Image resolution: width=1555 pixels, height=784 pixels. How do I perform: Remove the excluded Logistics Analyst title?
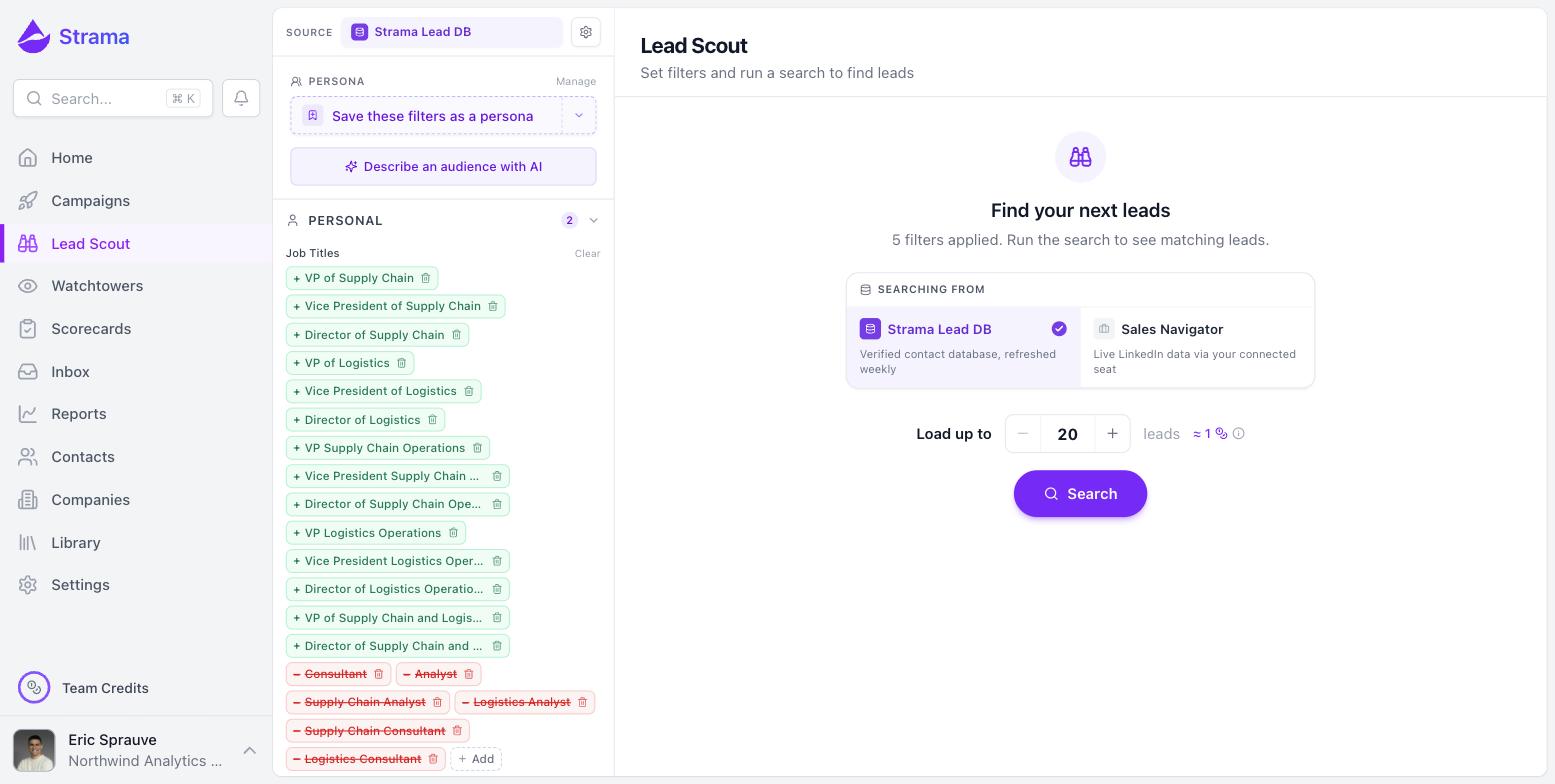[582, 702]
